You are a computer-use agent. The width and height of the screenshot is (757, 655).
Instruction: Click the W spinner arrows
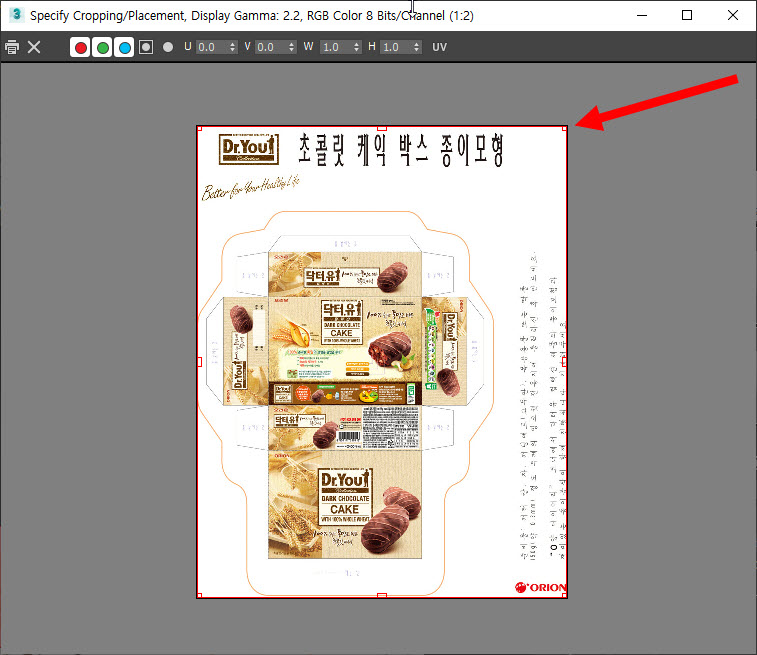(357, 47)
